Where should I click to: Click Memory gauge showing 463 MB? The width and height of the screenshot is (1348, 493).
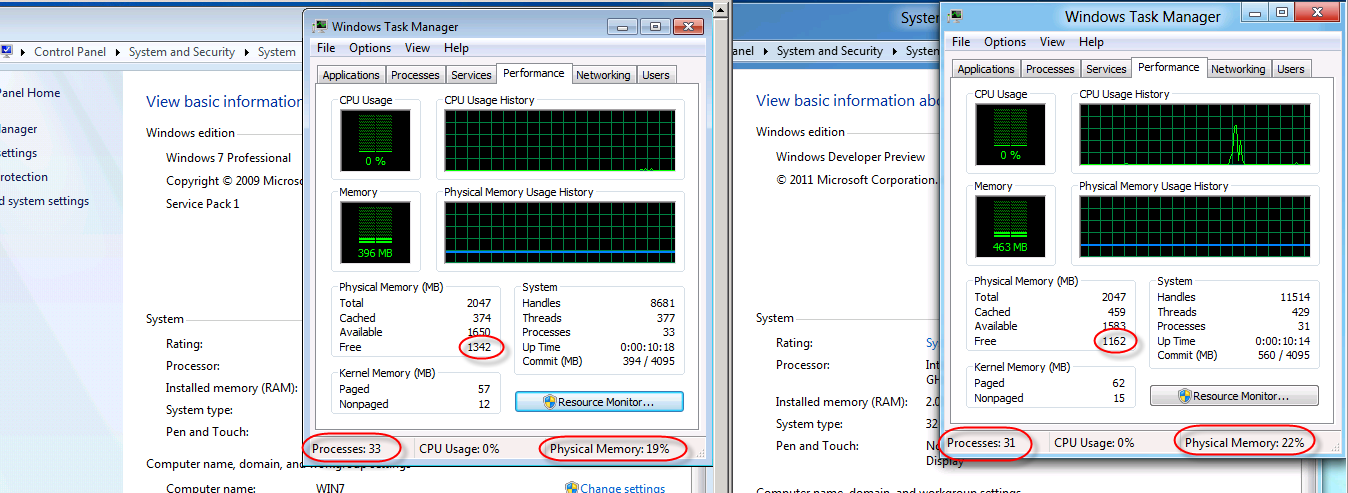(1010, 226)
